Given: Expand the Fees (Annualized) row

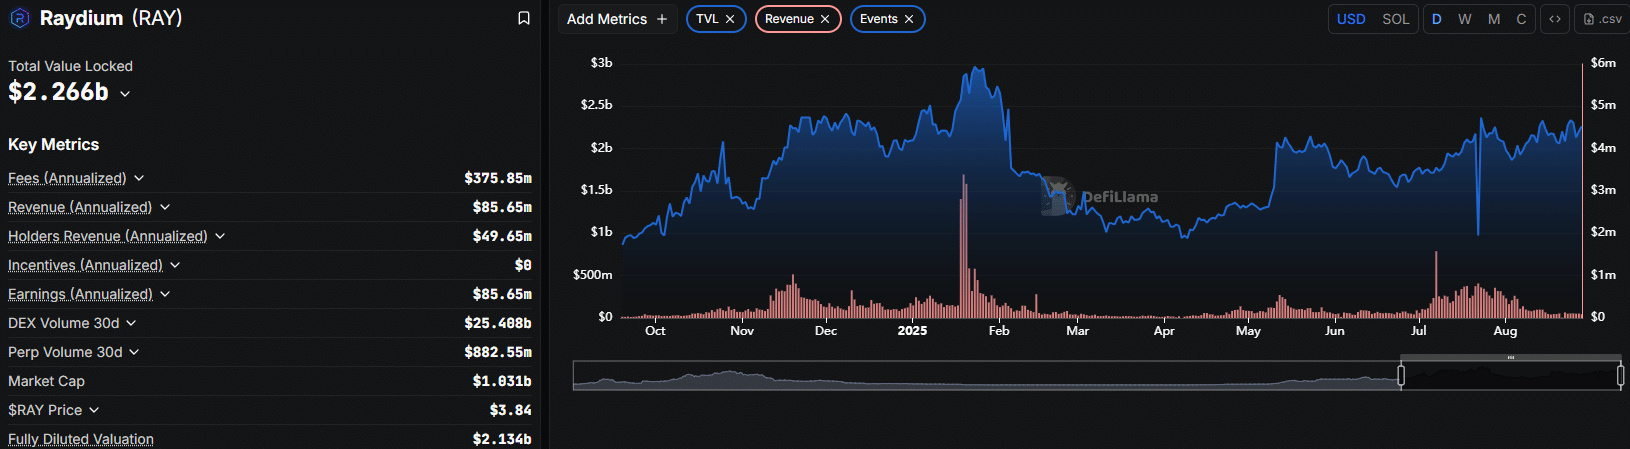Looking at the screenshot, I should point(139,178).
